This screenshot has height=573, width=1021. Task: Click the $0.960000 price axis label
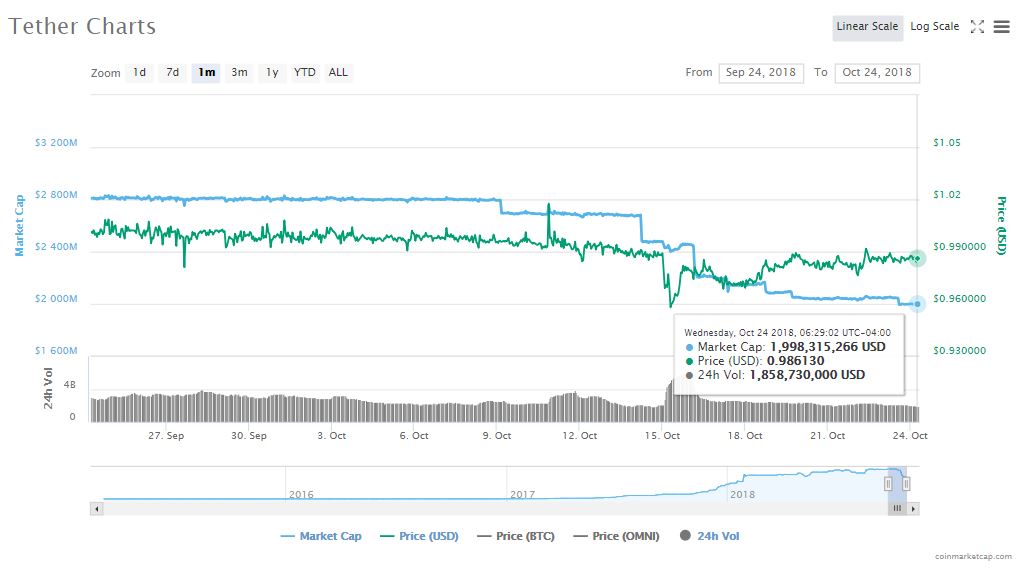960,299
